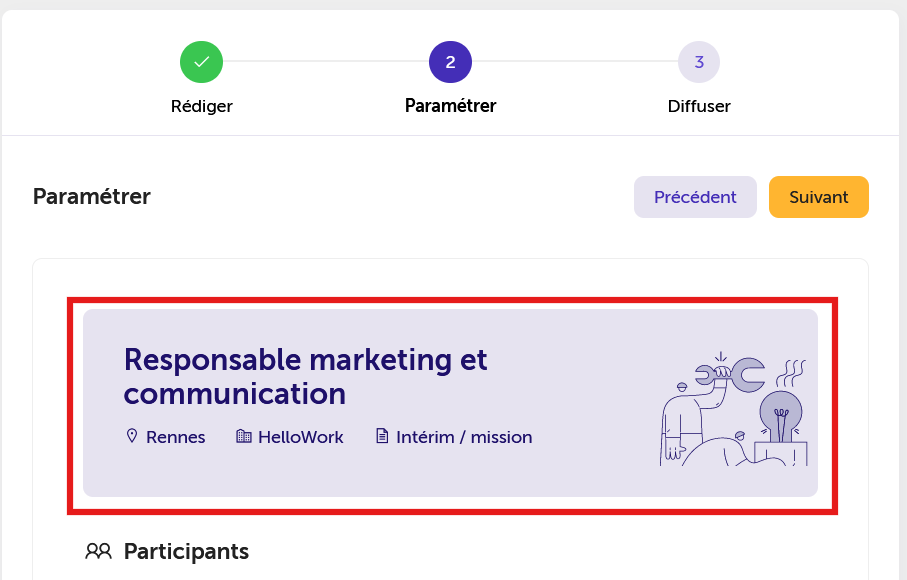
Task: Click the Précédent button
Action: click(695, 197)
